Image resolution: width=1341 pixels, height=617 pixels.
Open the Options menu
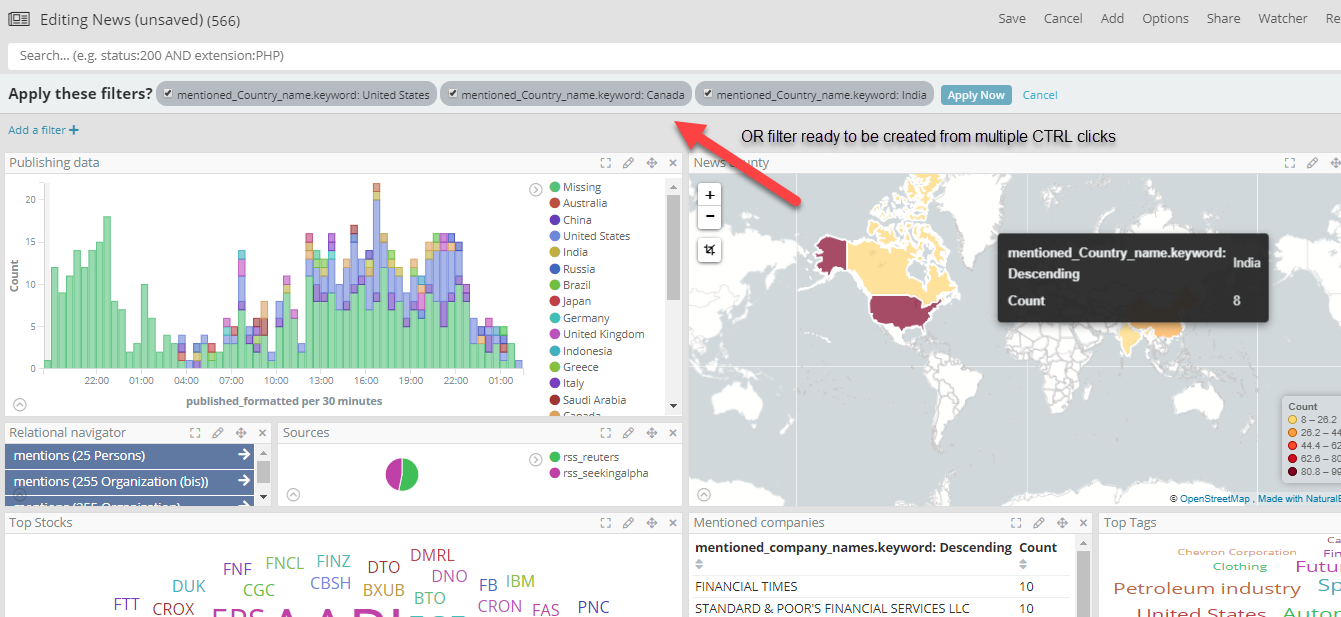pos(1165,18)
